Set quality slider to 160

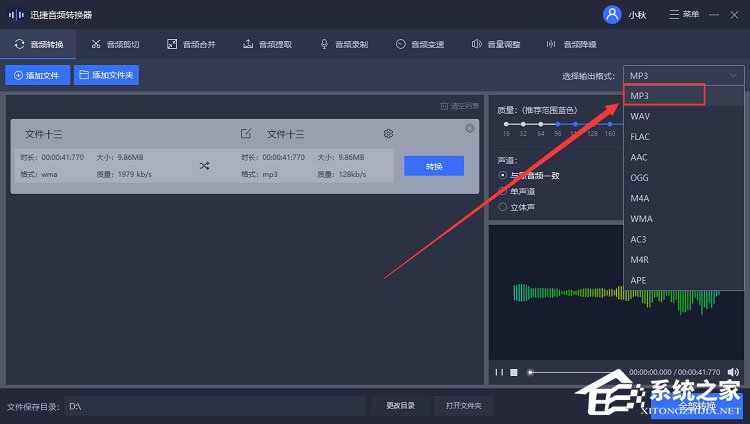(x=610, y=124)
